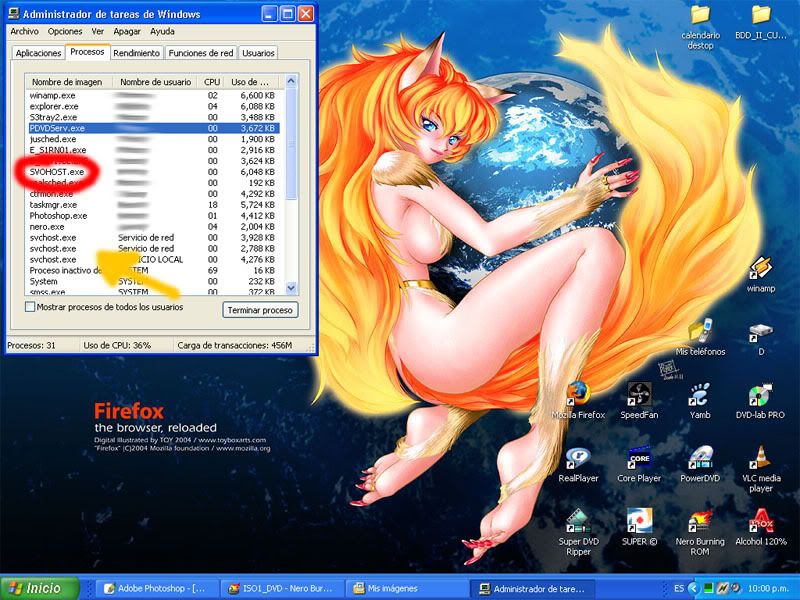Open the PowerDVD desktop icon
The width and height of the screenshot is (800, 600).
[699, 464]
